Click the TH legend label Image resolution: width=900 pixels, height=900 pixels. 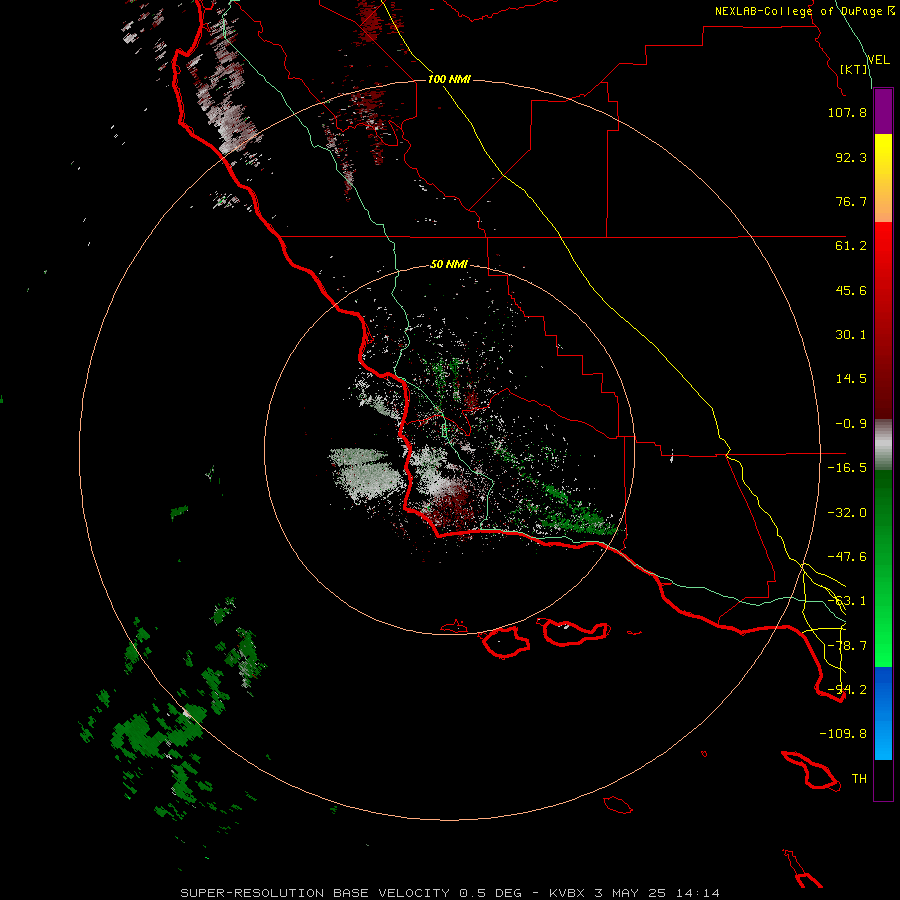pyautogui.click(x=859, y=779)
